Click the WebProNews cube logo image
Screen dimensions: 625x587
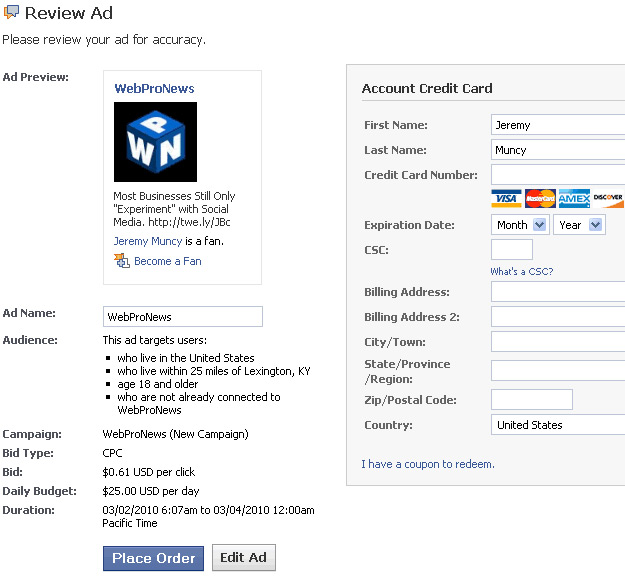pyautogui.click(x=155, y=142)
